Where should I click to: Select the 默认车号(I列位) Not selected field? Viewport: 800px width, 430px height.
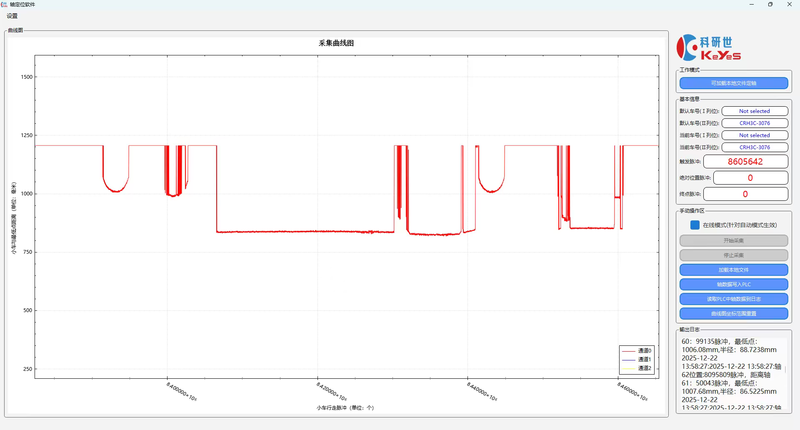[754, 111]
